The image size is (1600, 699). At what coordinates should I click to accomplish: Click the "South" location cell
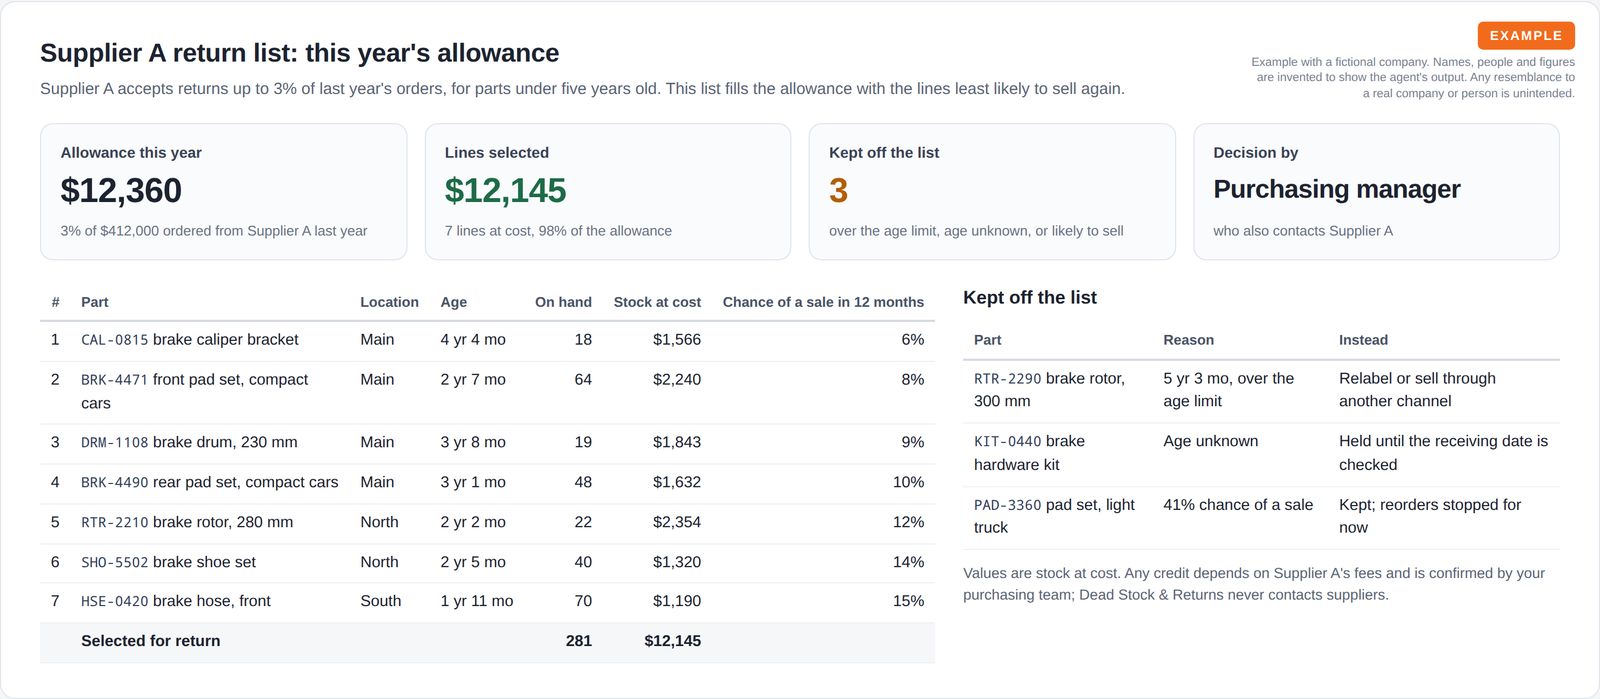[x=380, y=601]
